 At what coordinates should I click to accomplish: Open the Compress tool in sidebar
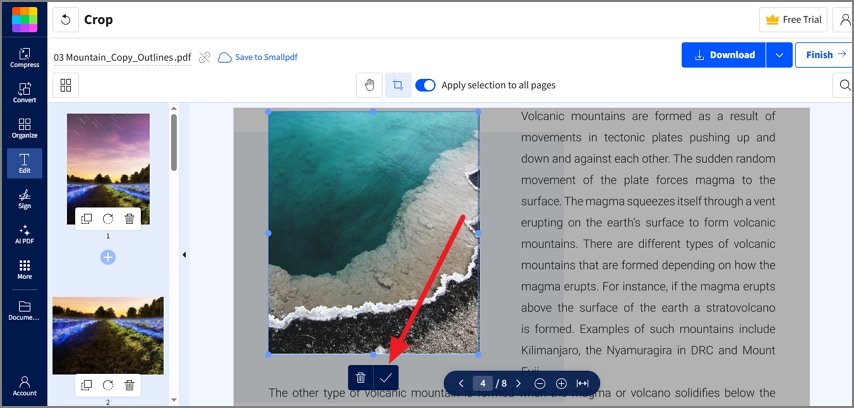pos(25,58)
